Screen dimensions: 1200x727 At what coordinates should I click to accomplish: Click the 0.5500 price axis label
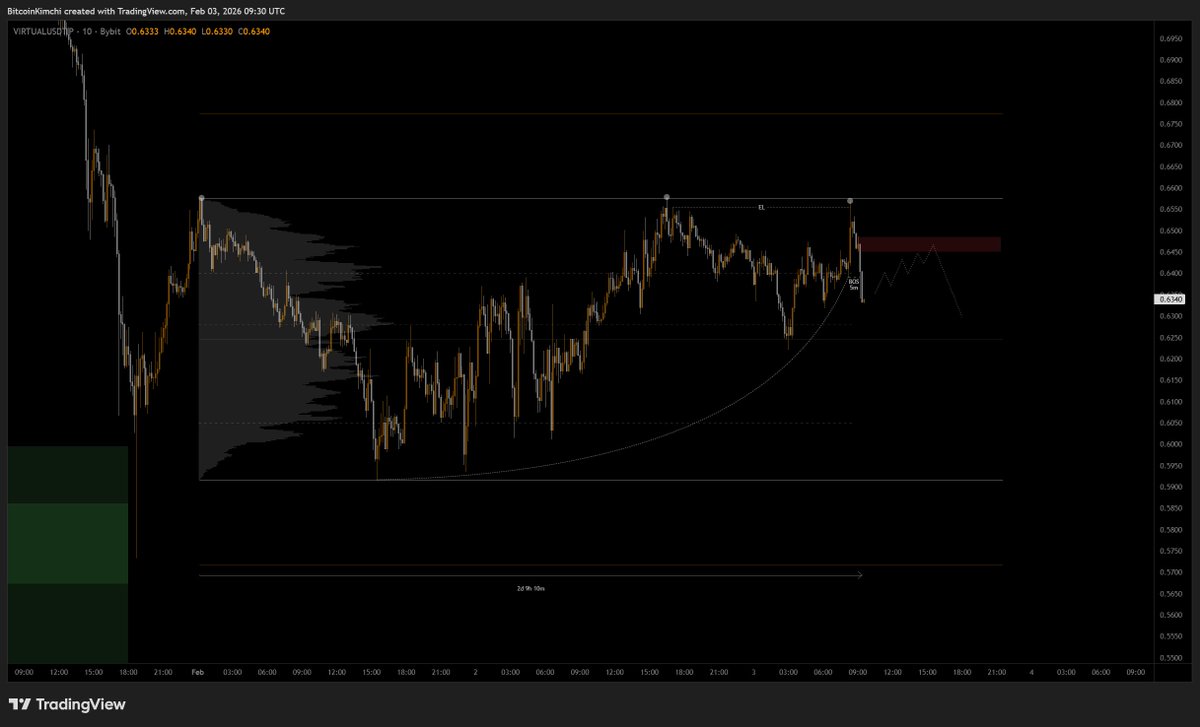1172,657
